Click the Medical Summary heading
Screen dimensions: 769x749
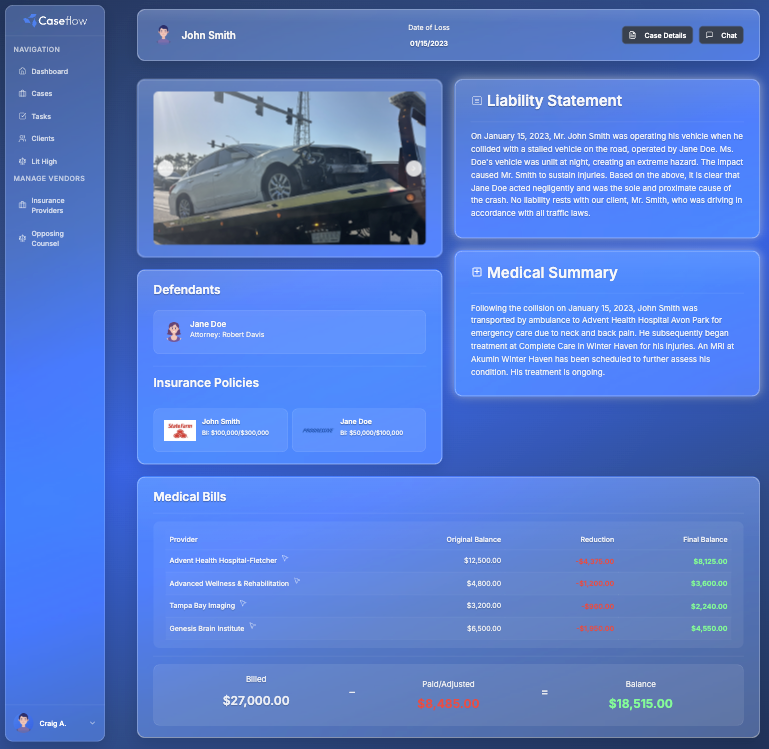click(x=552, y=272)
